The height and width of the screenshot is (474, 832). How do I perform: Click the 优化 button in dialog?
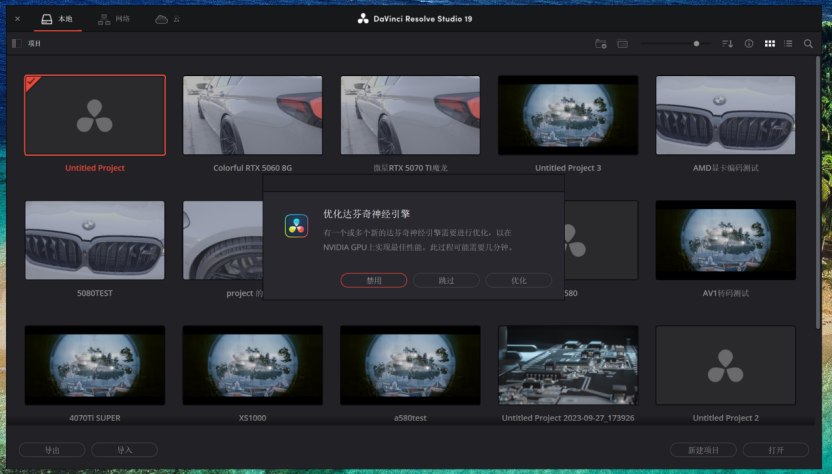(x=519, y=280)
